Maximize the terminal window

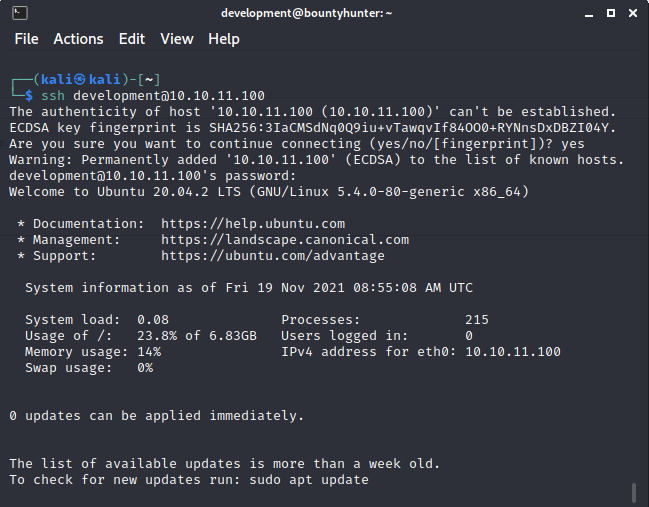(611, 13)
